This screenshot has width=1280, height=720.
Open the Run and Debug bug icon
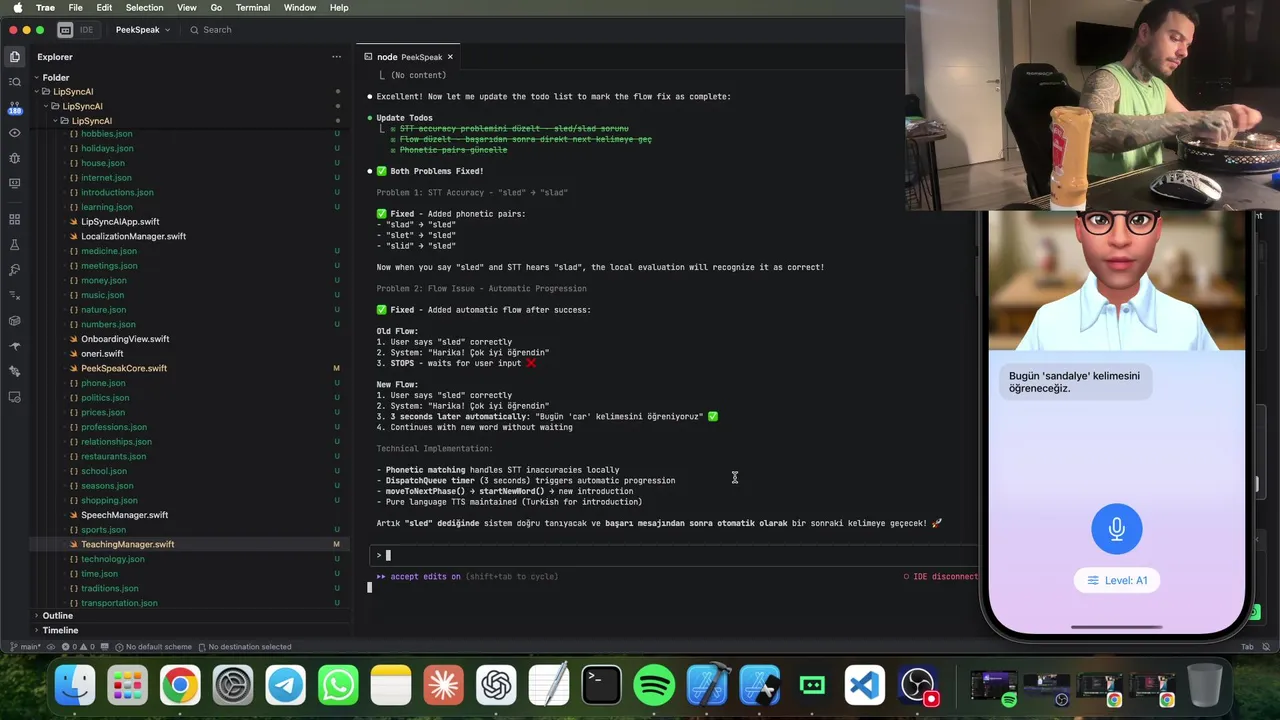coord(14,158)
